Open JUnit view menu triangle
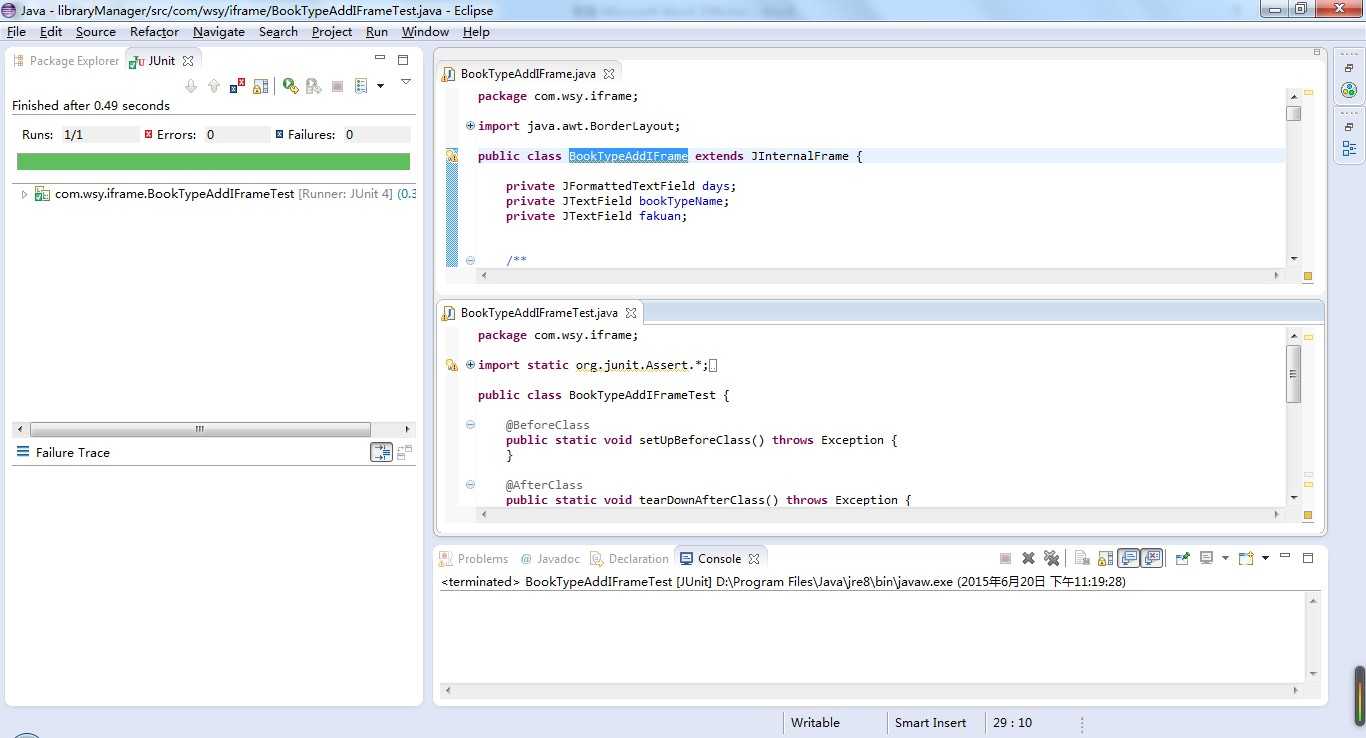Image resolution: width=1366 pixels, height=738 pixels. 406,82
